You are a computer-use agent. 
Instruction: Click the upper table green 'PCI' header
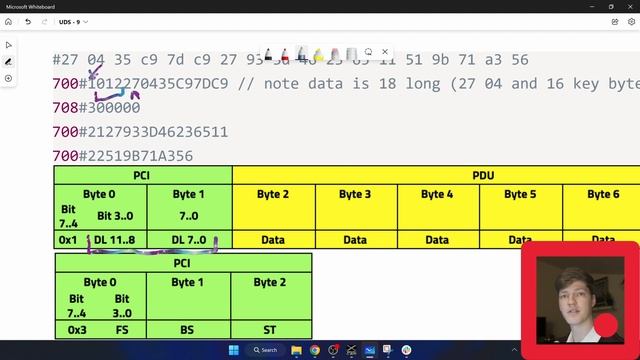(142, 176)
